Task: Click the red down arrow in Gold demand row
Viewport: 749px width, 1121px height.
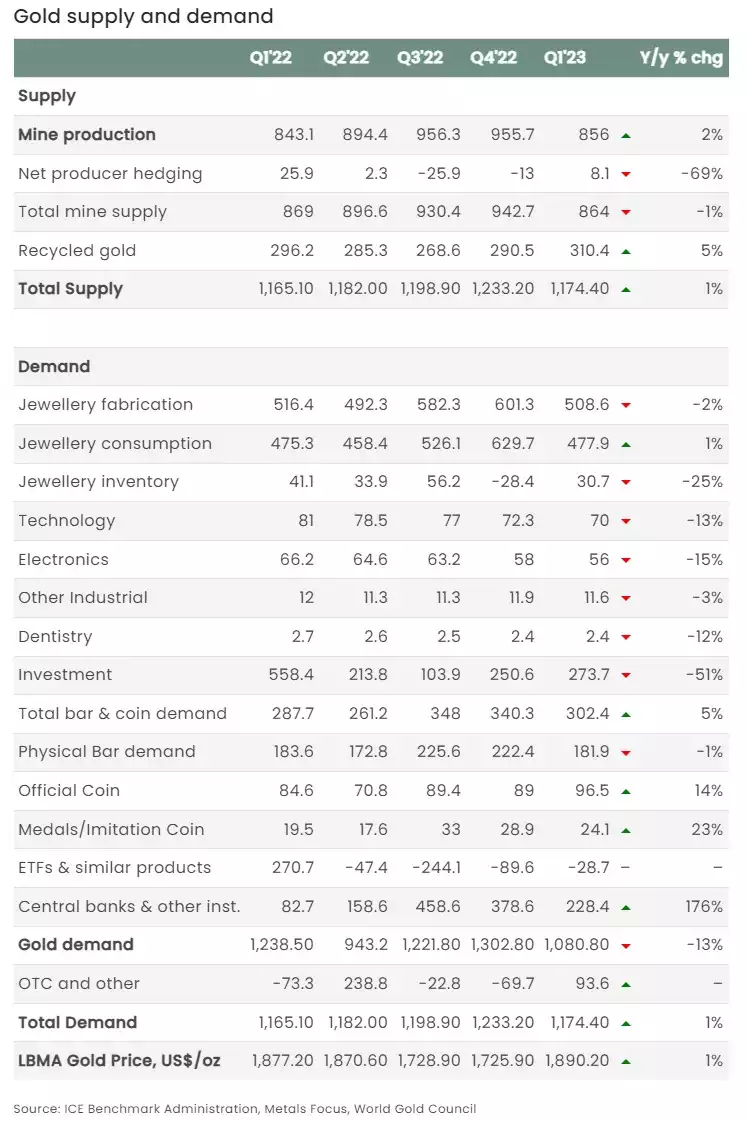Action: coord(626,945)
